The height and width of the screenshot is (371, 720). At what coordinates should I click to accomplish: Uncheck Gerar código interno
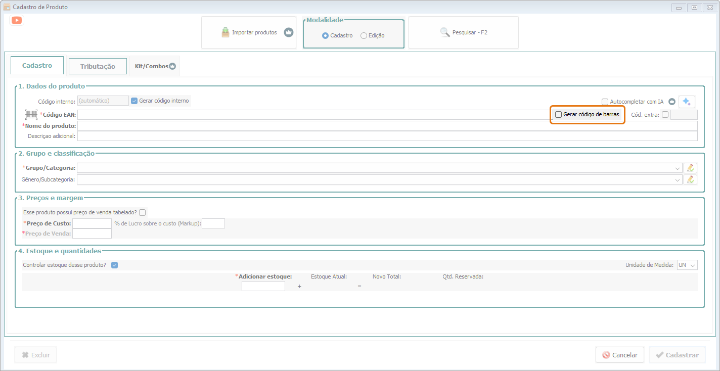[x=135, y=101]
